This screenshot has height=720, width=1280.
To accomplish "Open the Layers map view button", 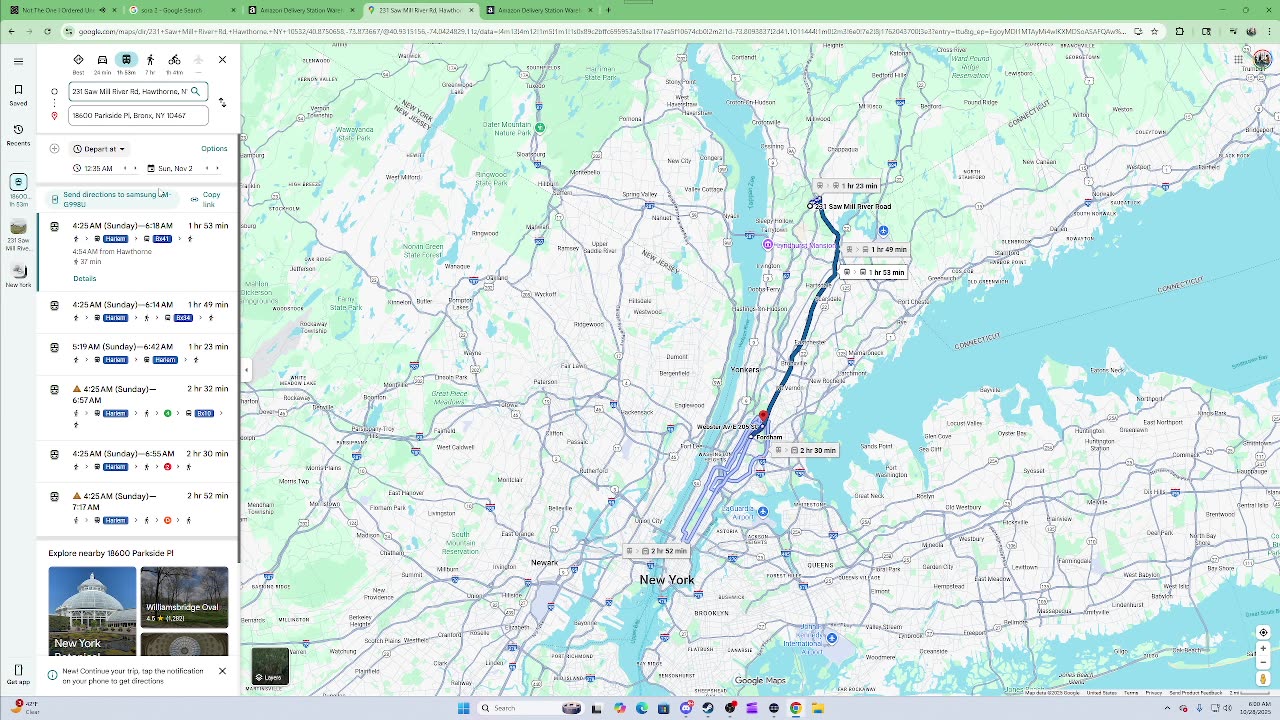I will tap(270, 666).
